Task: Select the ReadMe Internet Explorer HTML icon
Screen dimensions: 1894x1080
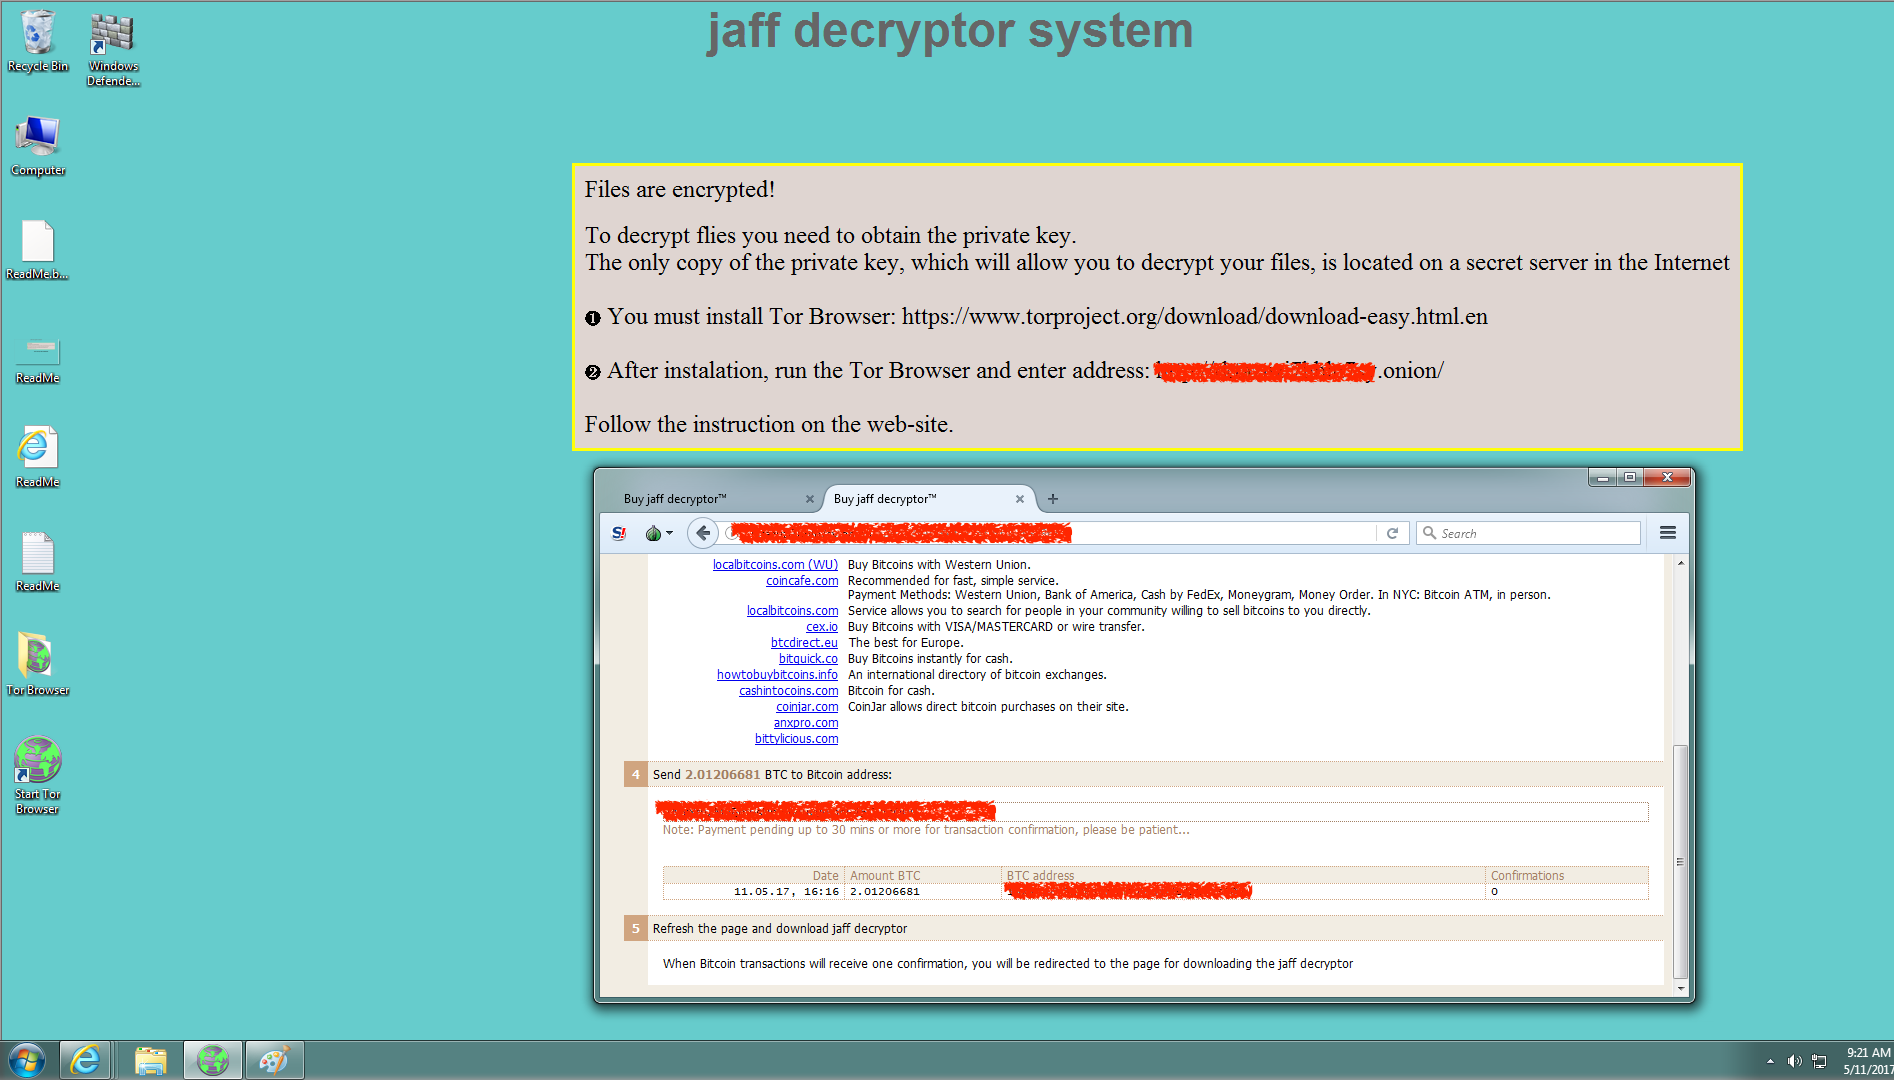Action: [x=38, y=457]
